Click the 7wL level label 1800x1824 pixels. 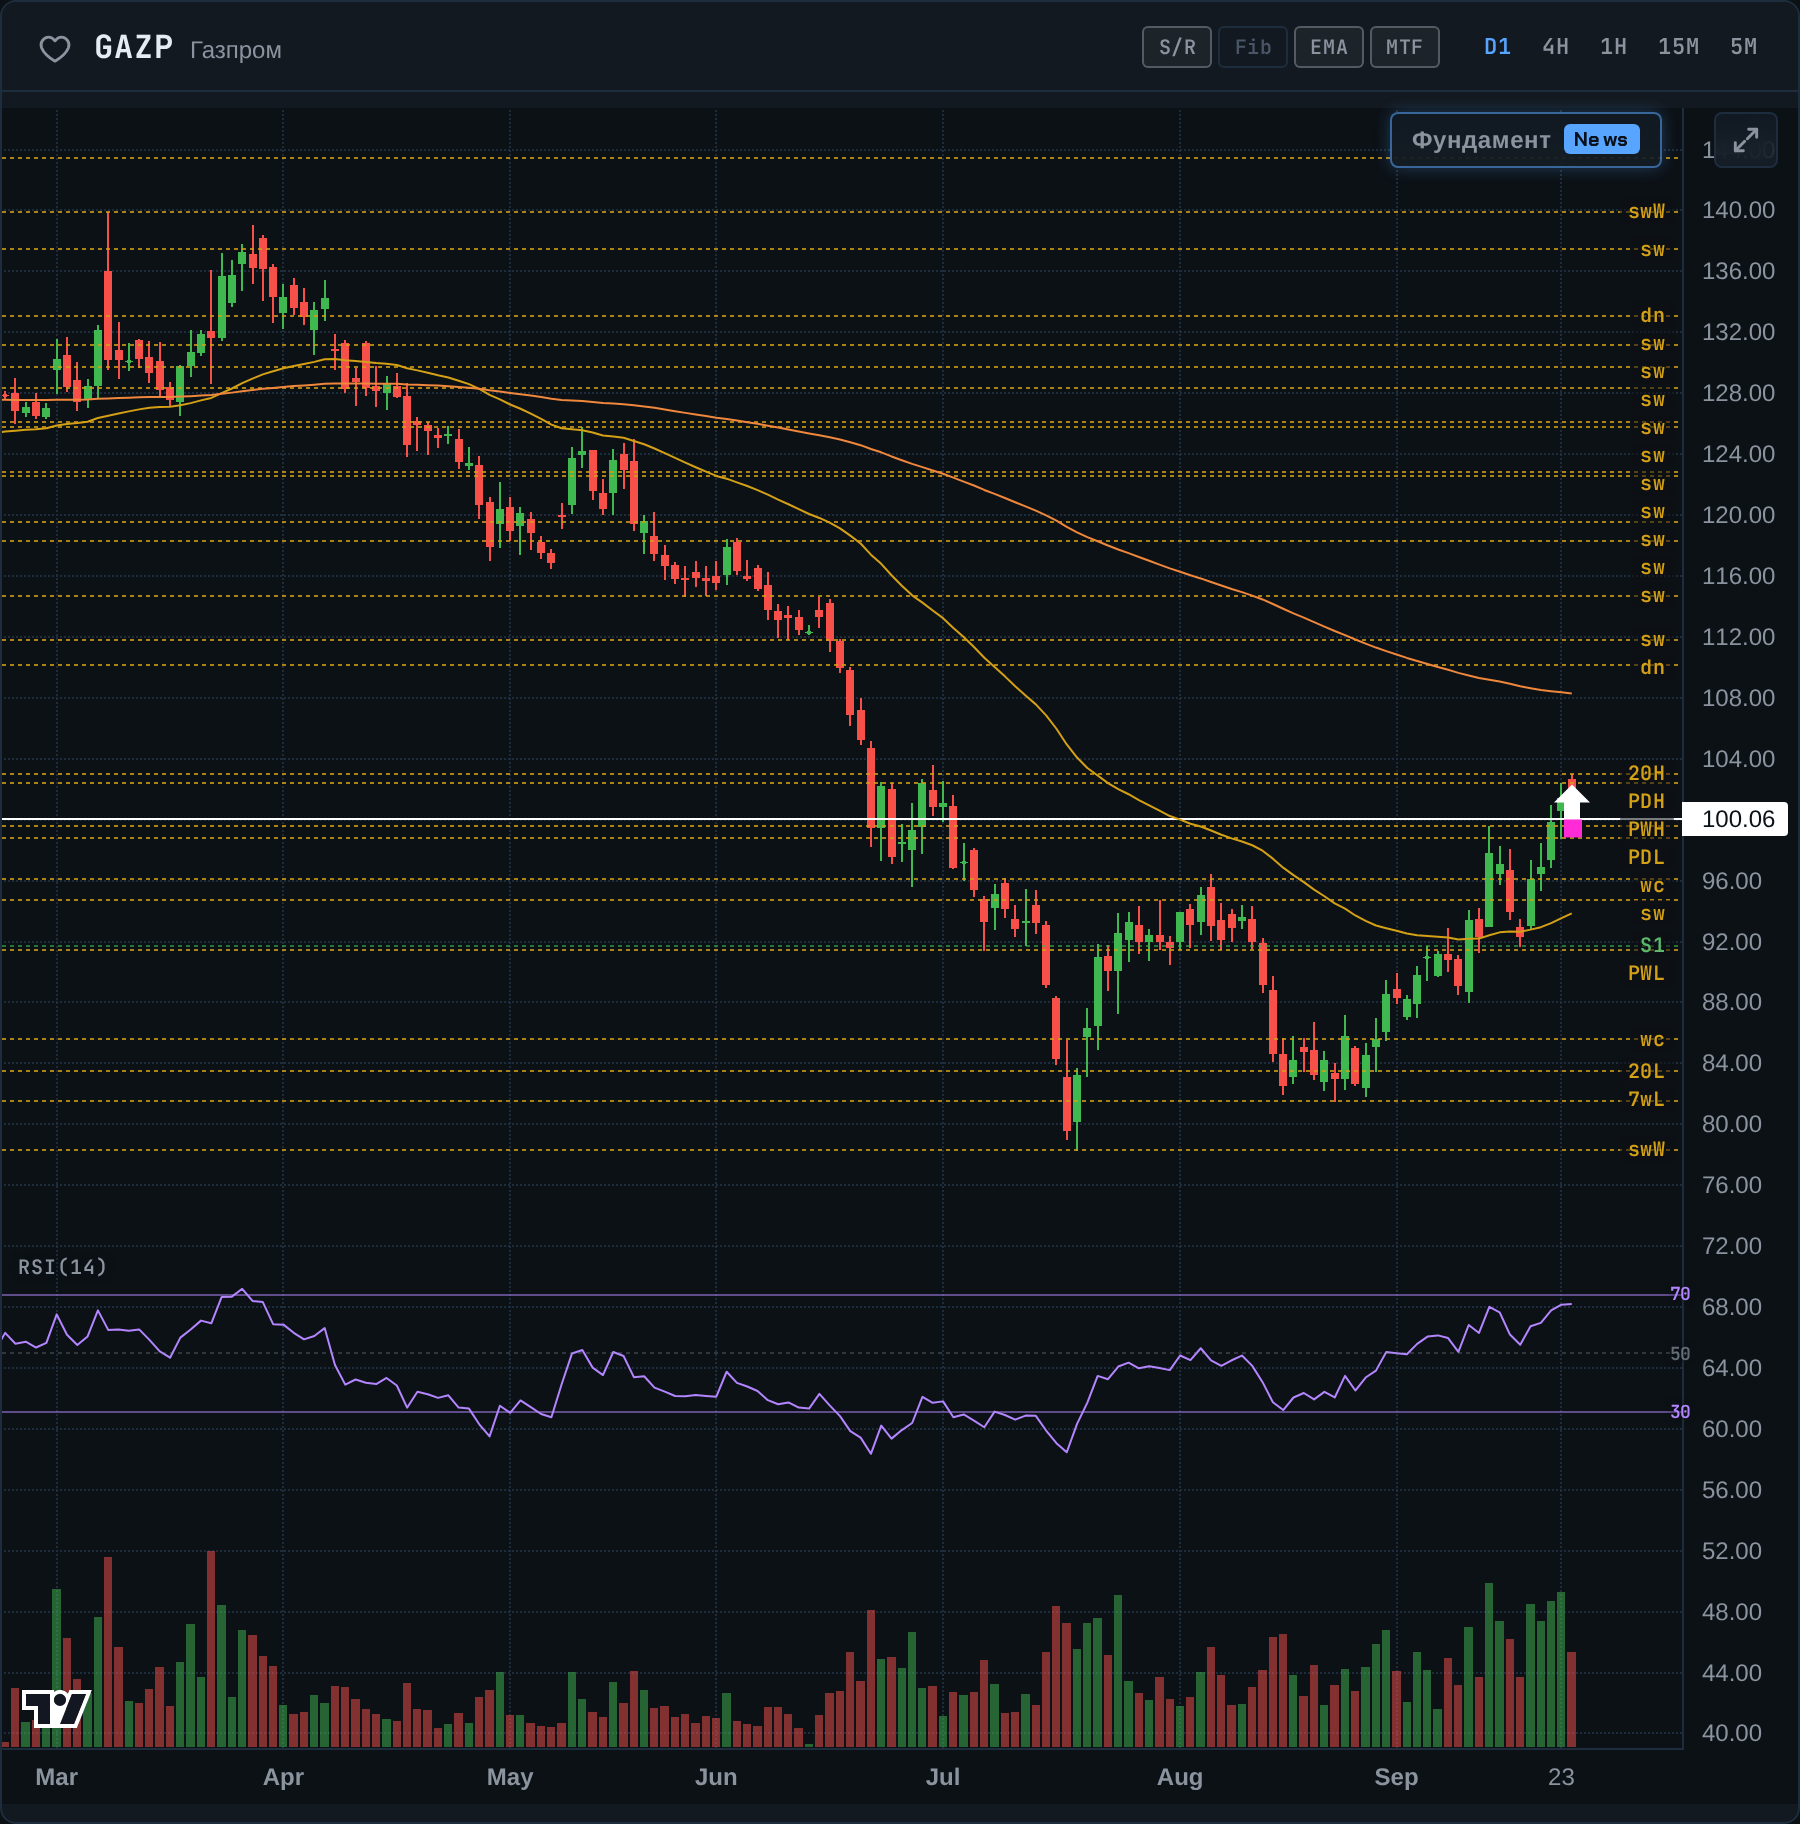tap(1646, 1099)
